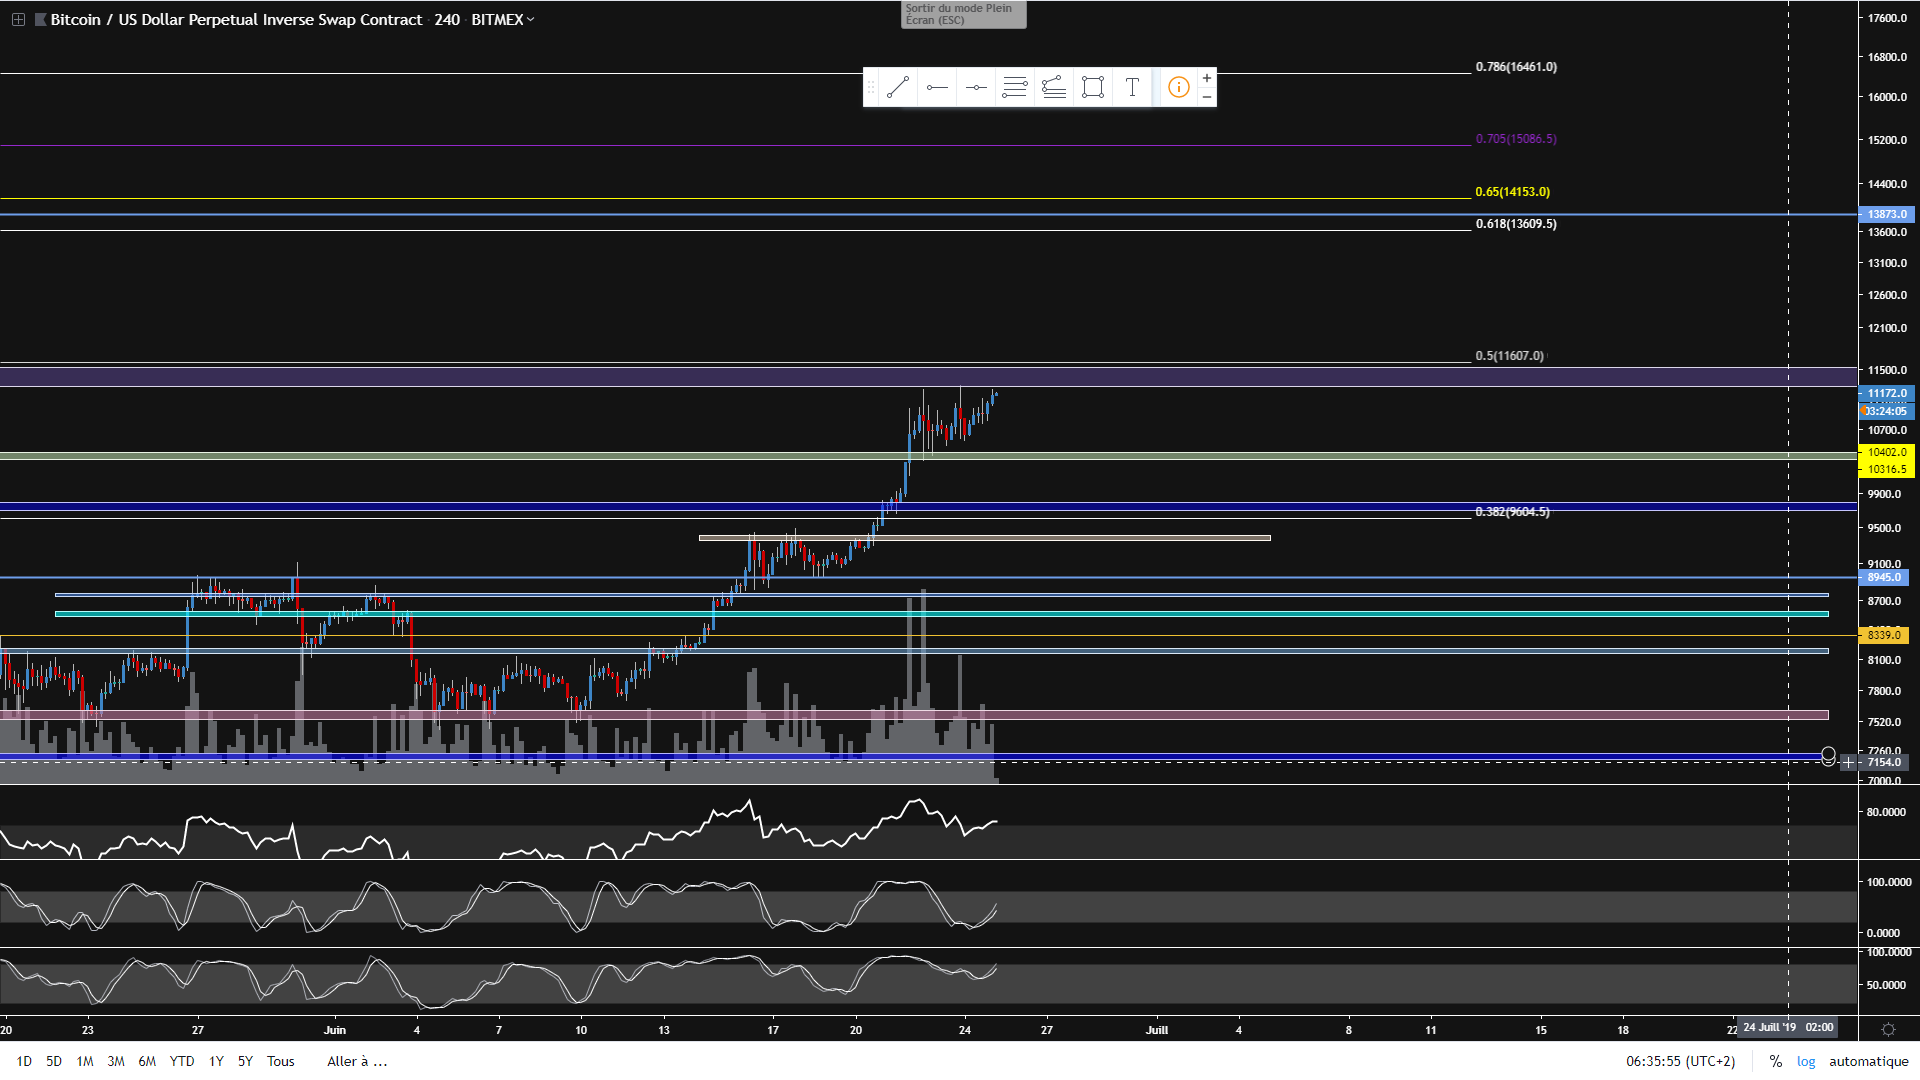Open chart settings gear at bottom right
The image size is (1920, 1080).
[1888, 1029]
